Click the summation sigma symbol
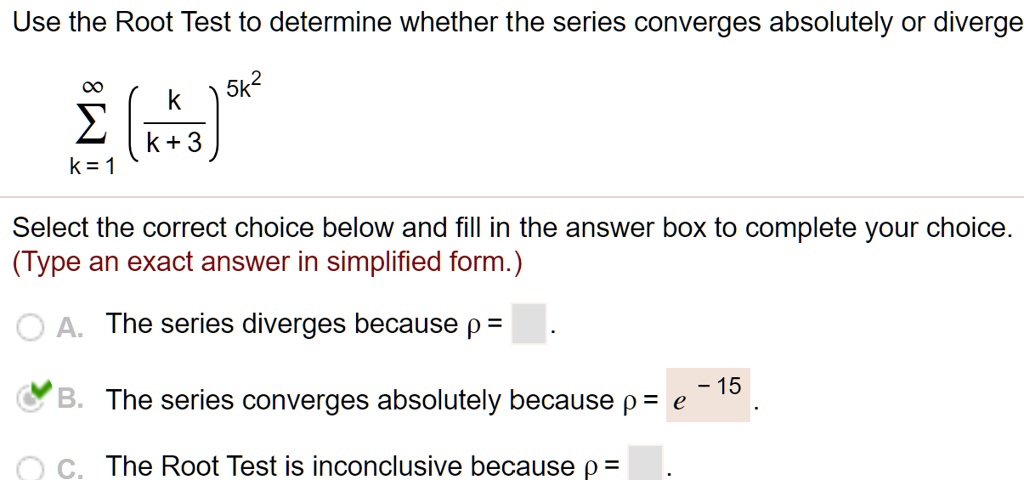Viewport: 1024px width, 480px height. (92, 127)
